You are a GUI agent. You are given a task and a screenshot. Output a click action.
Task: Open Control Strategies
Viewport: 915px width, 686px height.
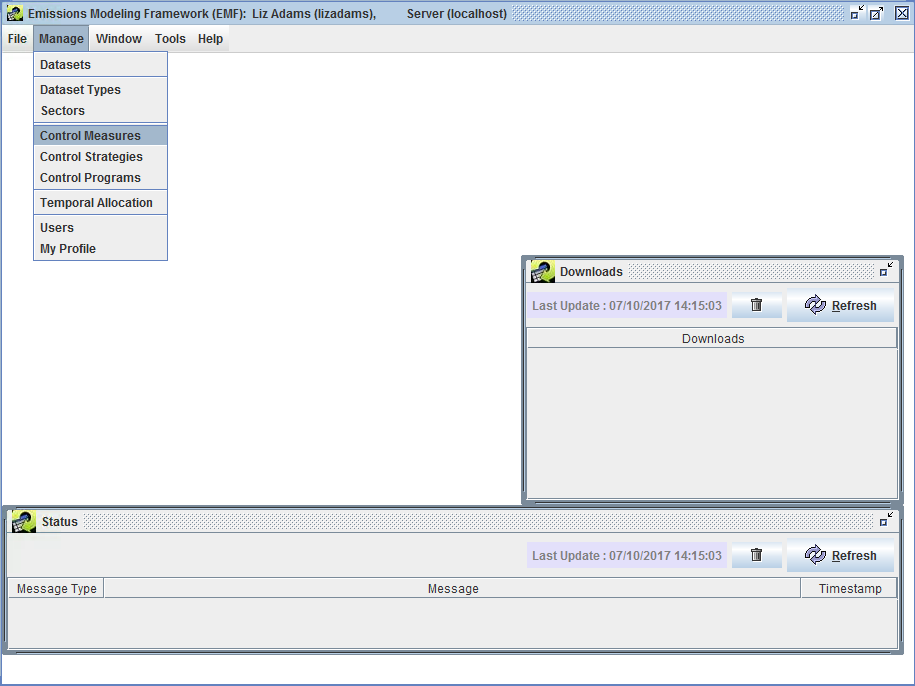pyautogui.click(x=90, y=156)
